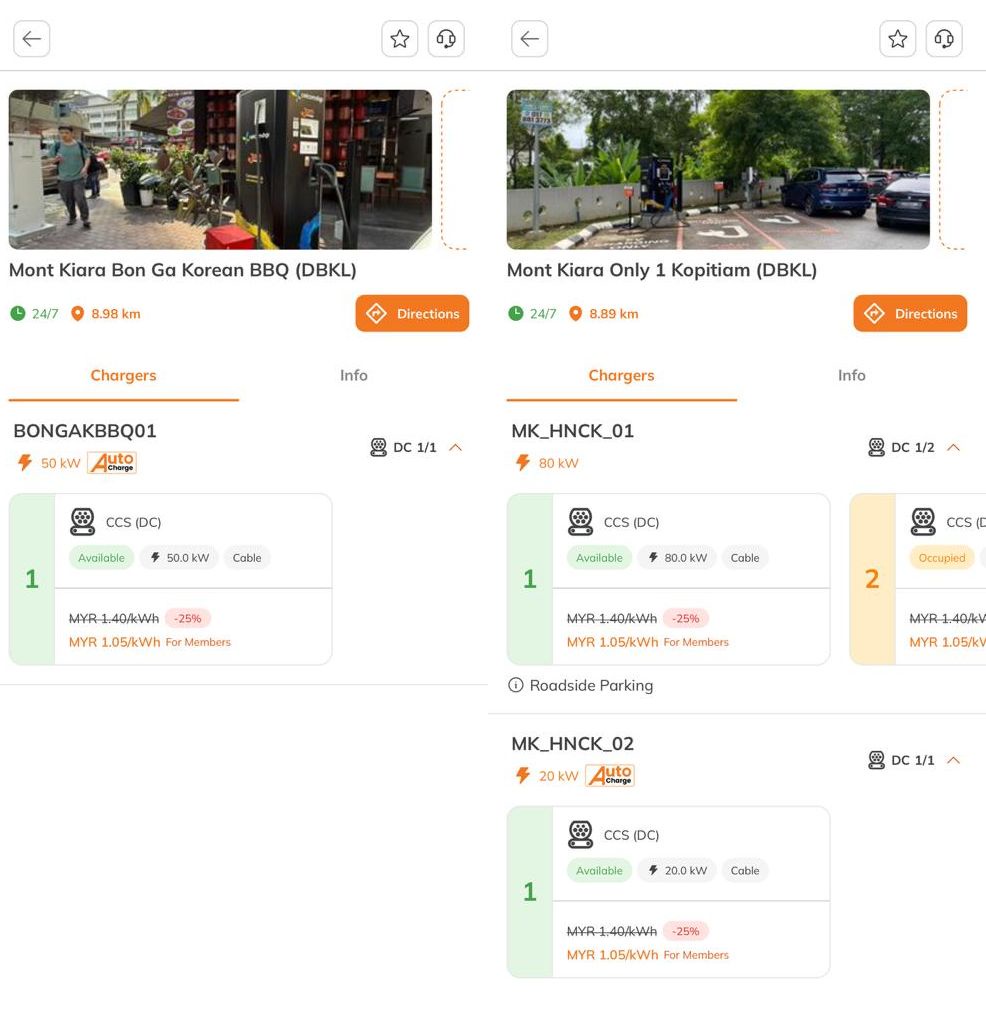Image resolution: width=986 pixels, height=1019 pixels.
Task: Tap Occupied status on MK_HNCK_01 connector 2
Action: point(942,558)
